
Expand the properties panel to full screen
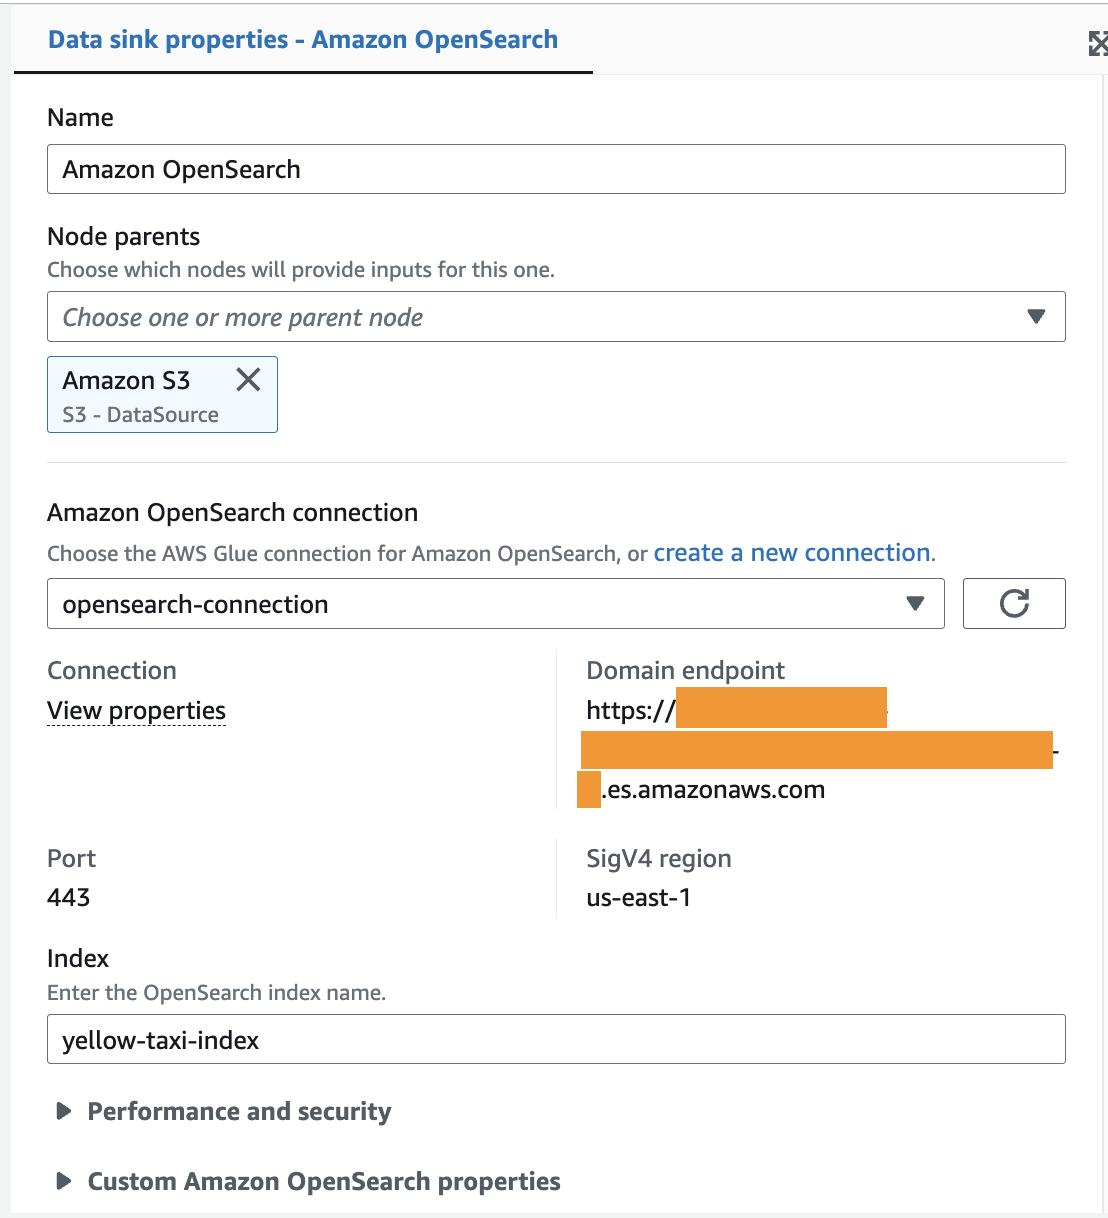coord(1097,43)
